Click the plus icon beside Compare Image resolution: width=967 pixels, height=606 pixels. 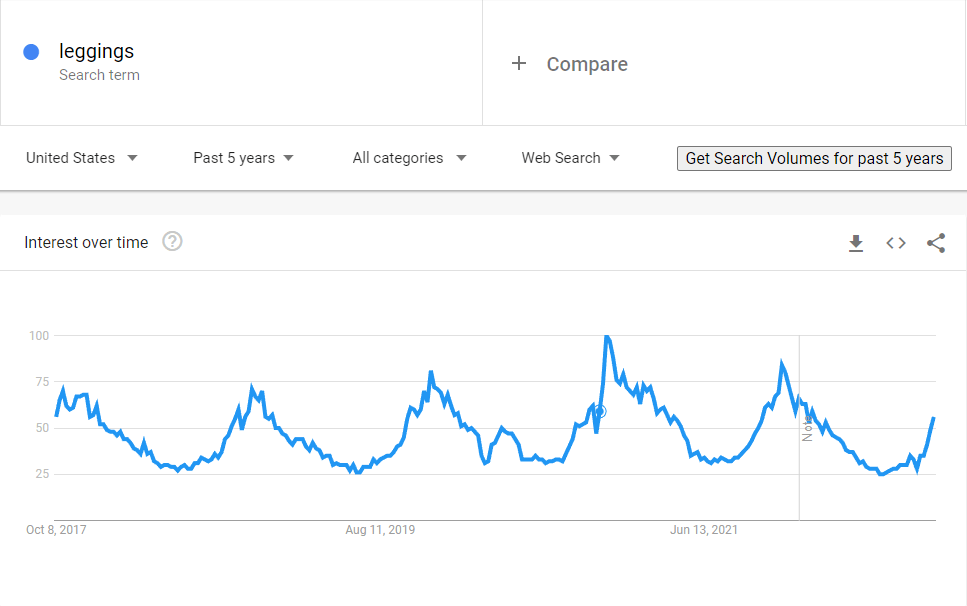coord(519,63)
